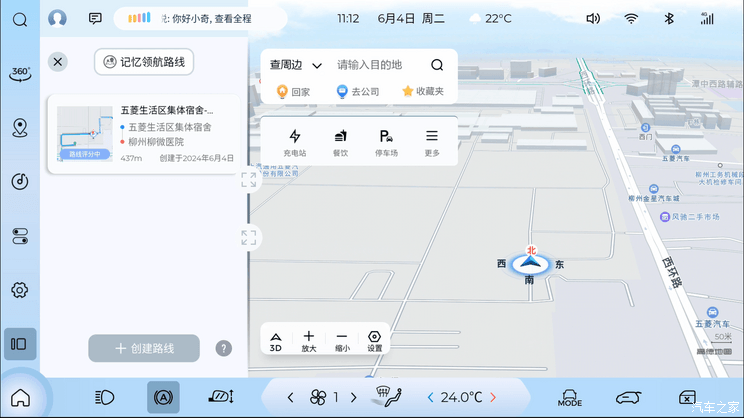Open the help question mark icon
The image size is (744, 418).
click(x=223, y=348)
